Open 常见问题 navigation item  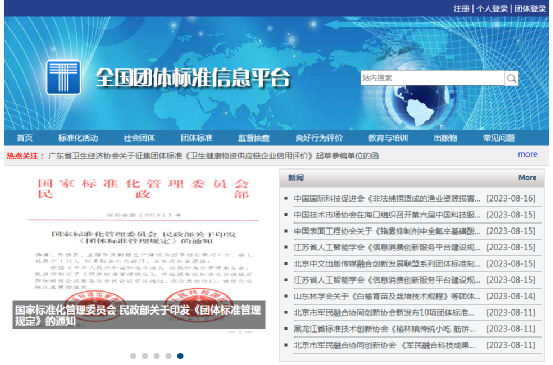tap(499, 138)
